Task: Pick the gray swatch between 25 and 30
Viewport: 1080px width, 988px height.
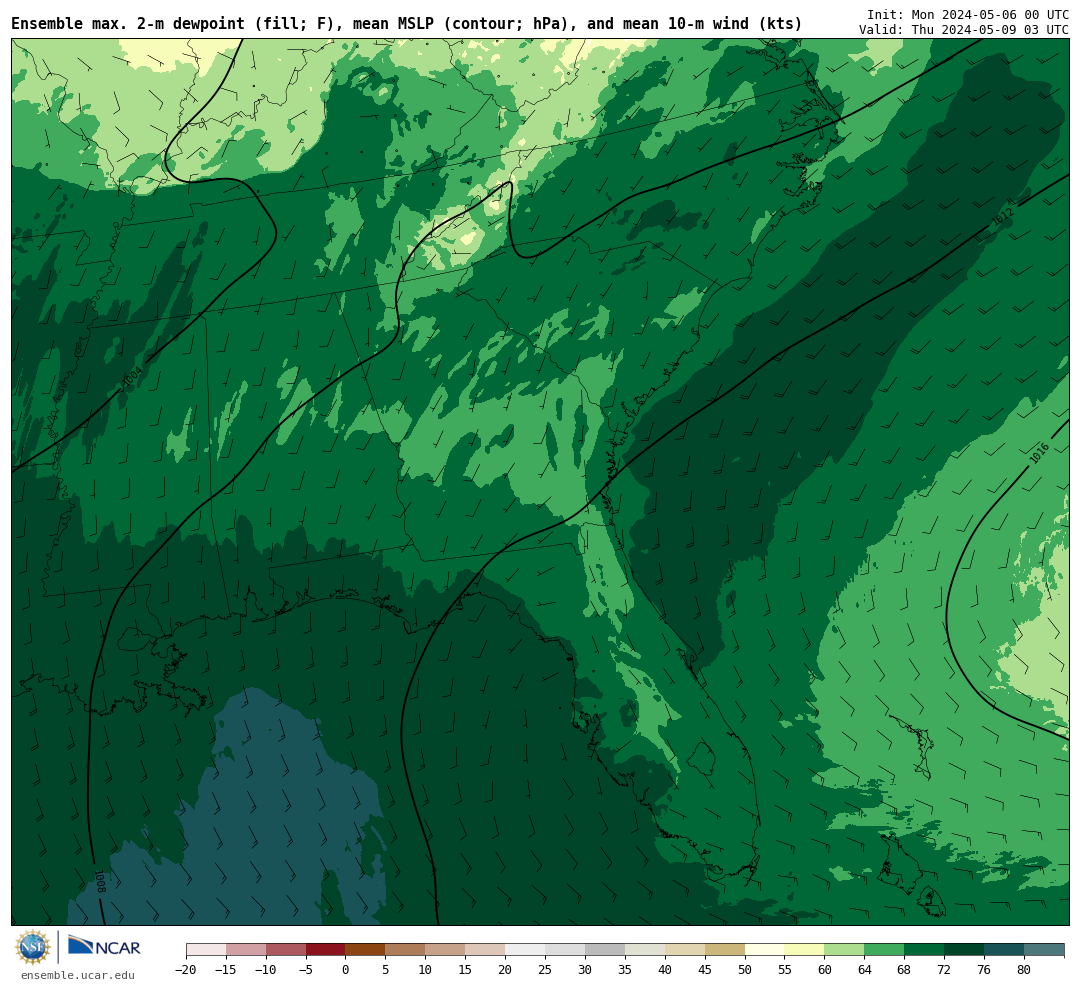Action: coord(565,950)
